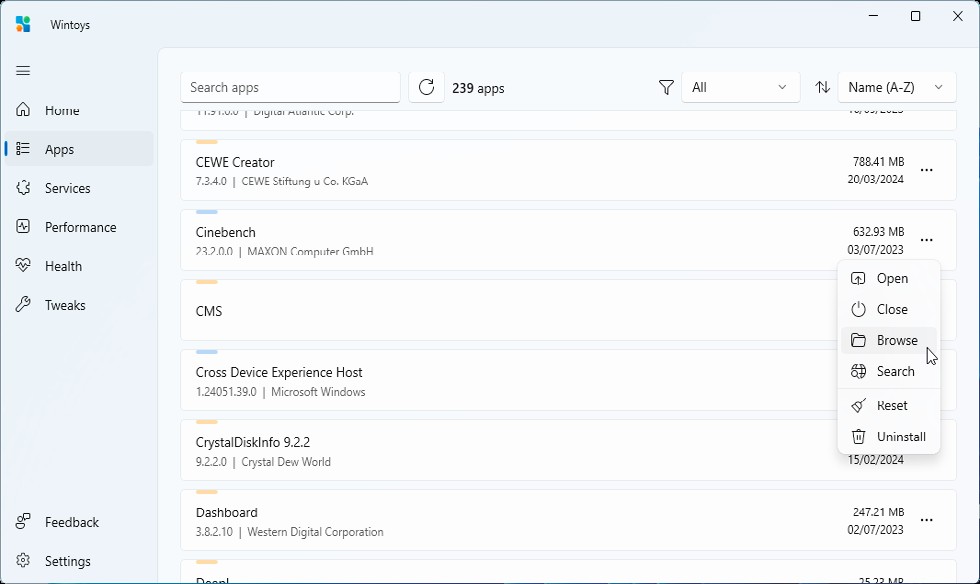Toggle the hamburger navigation menu
The width and height of the screenshot is (980, 584).
23,71
